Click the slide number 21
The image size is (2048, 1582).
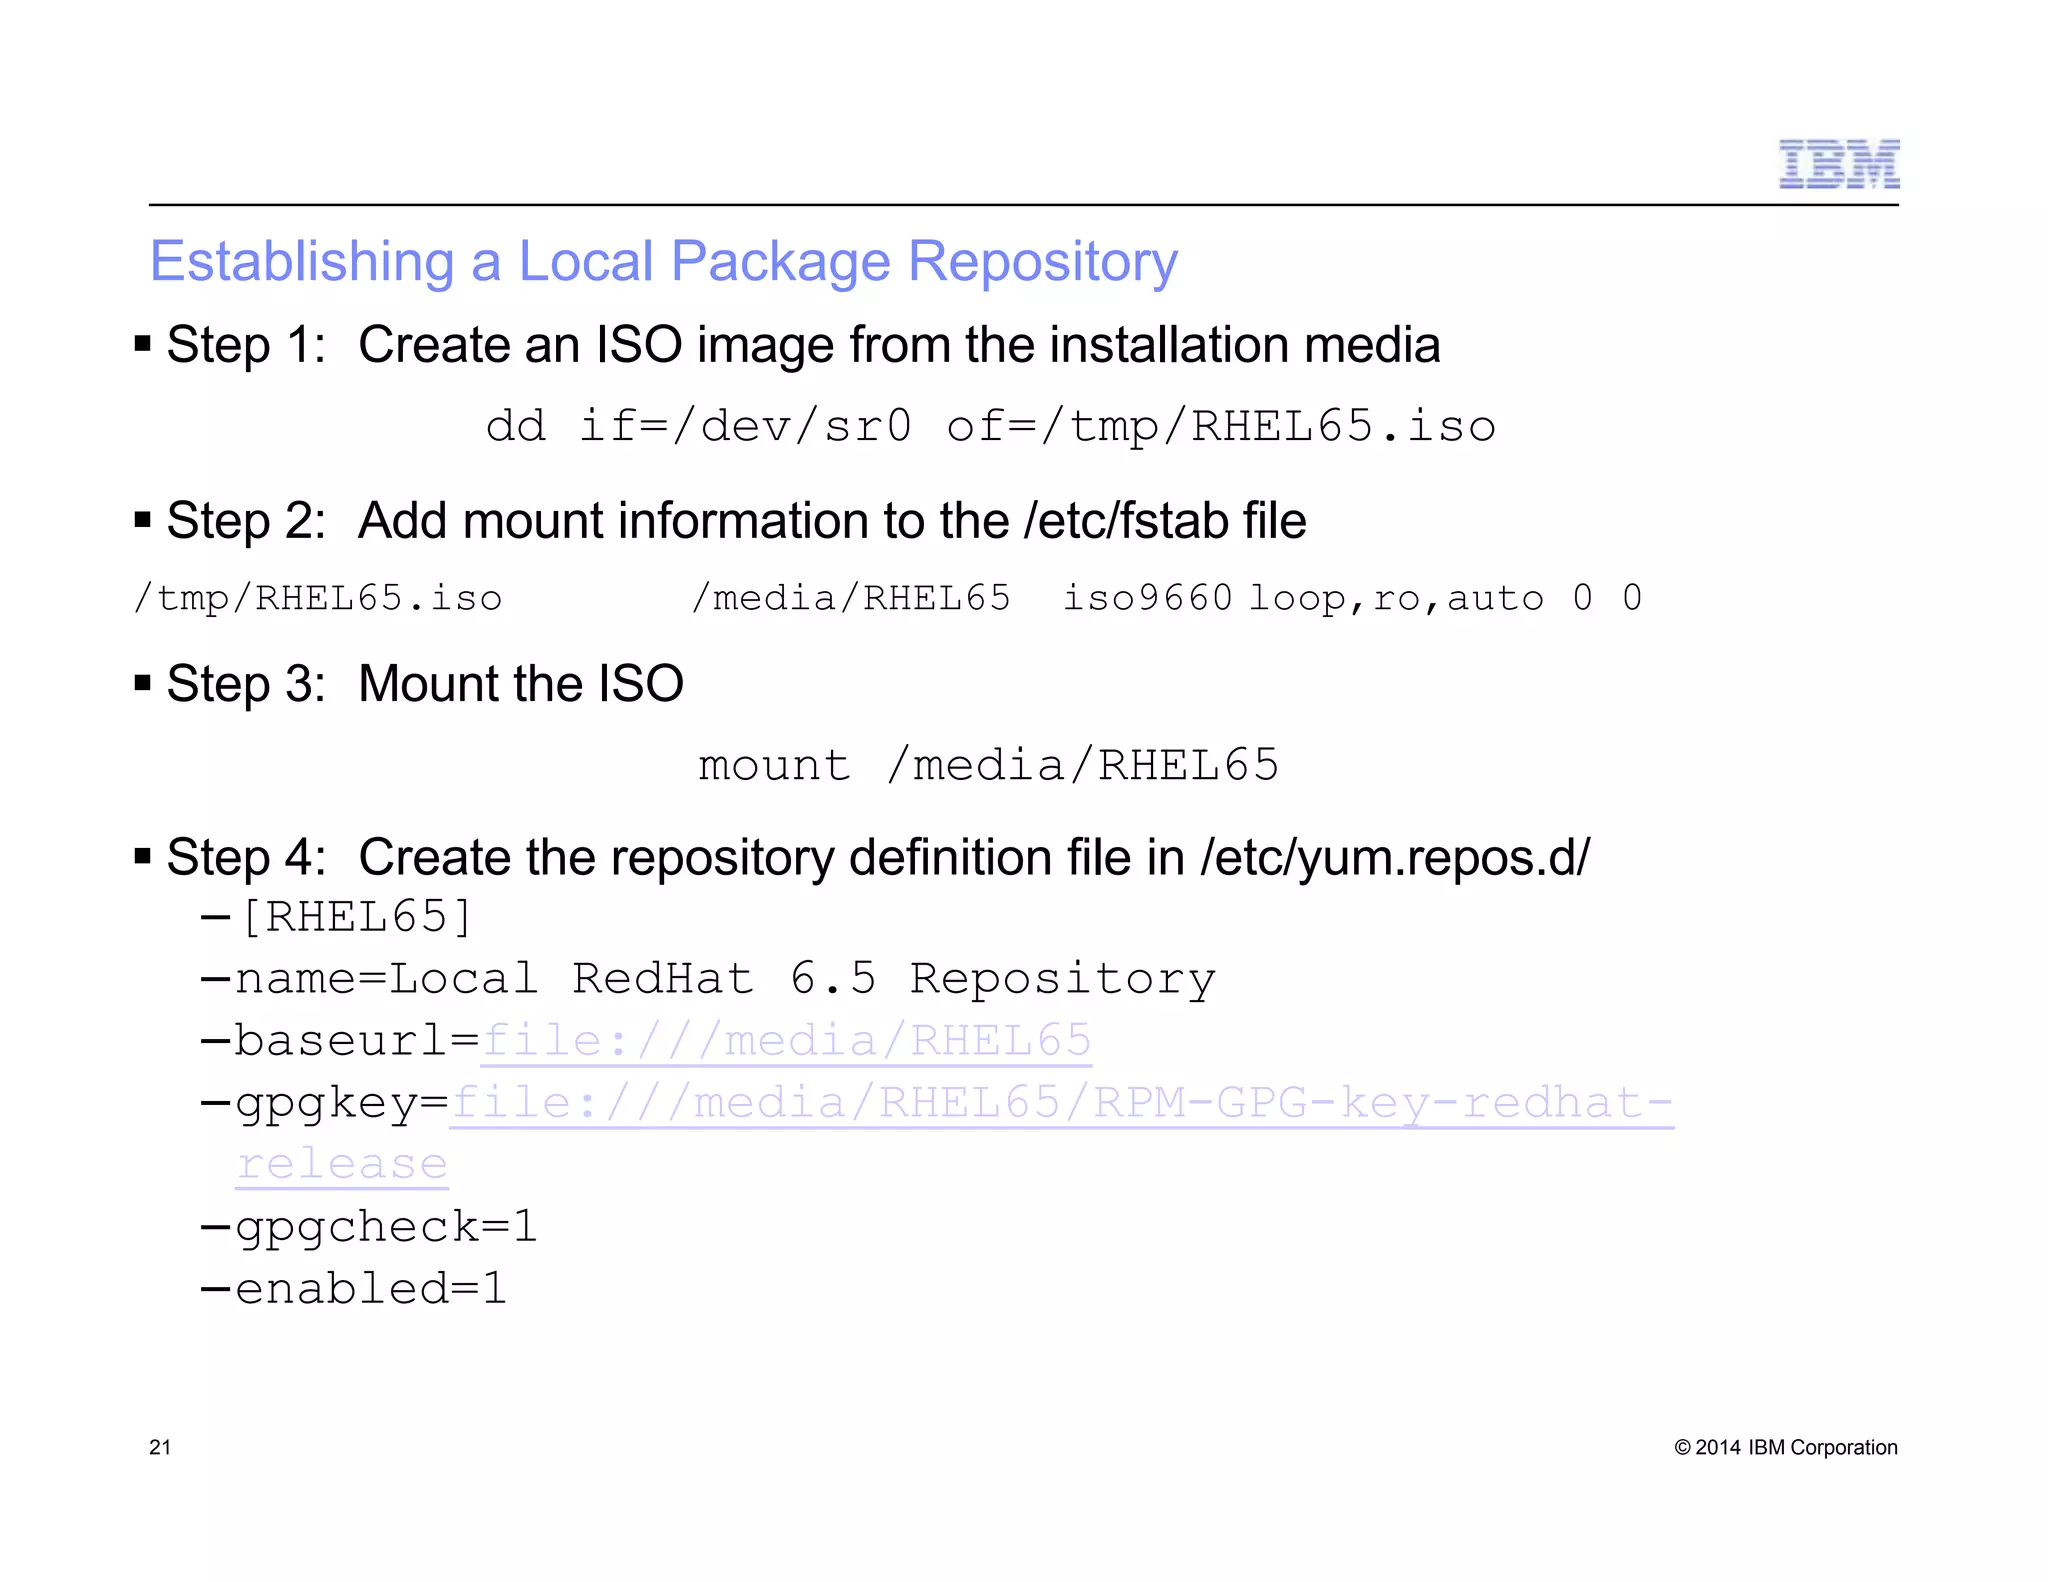(x=160, y=1447)
